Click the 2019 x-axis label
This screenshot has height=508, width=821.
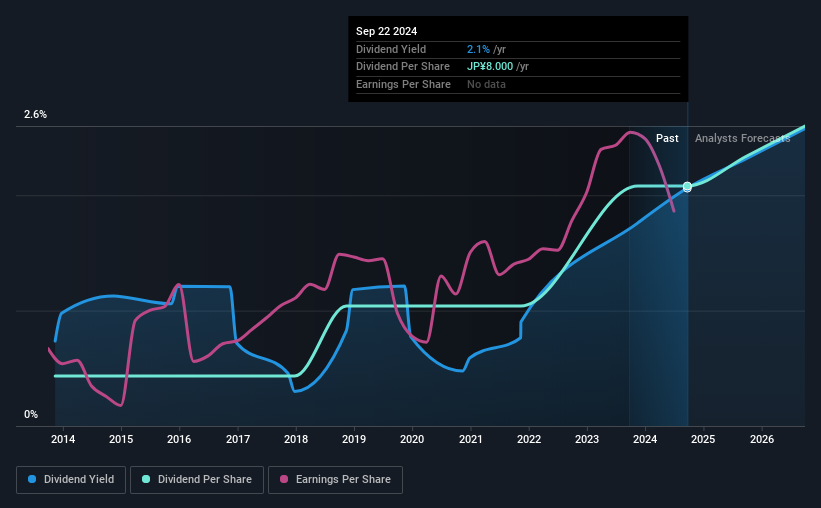tap(354, 439)
